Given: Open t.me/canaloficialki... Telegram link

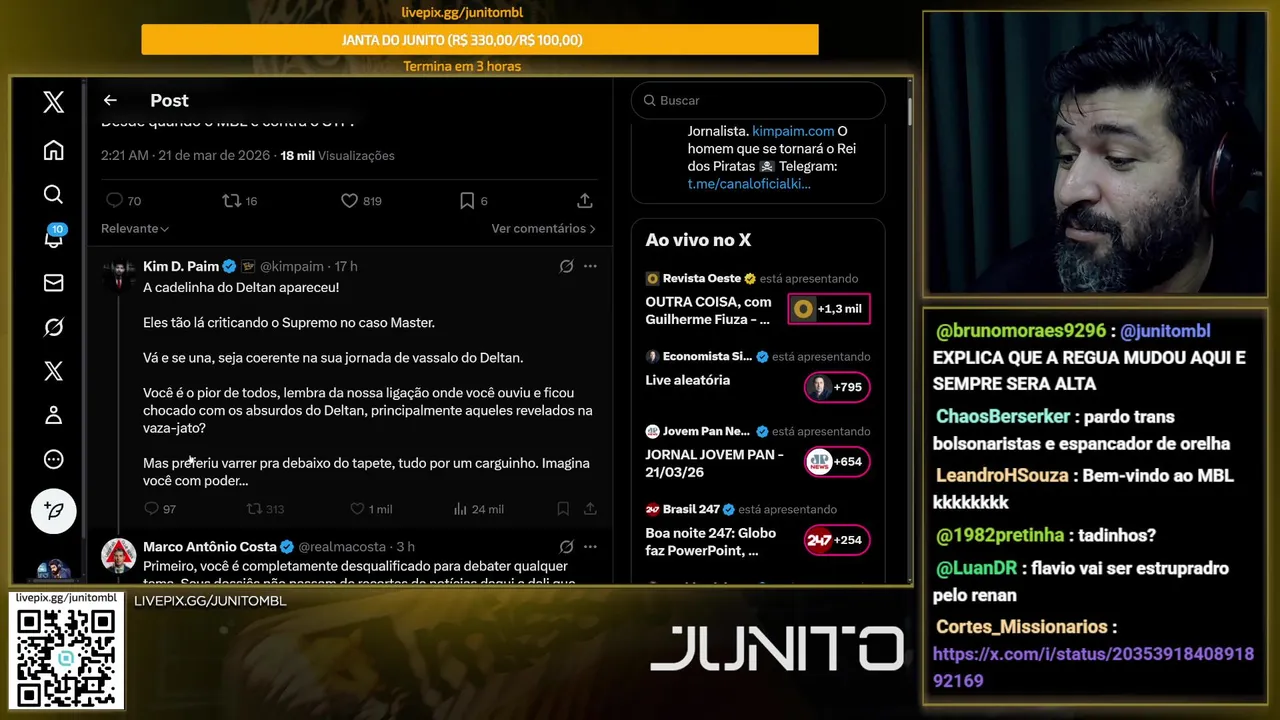Looking at the screenshot, I should [749, 184].
